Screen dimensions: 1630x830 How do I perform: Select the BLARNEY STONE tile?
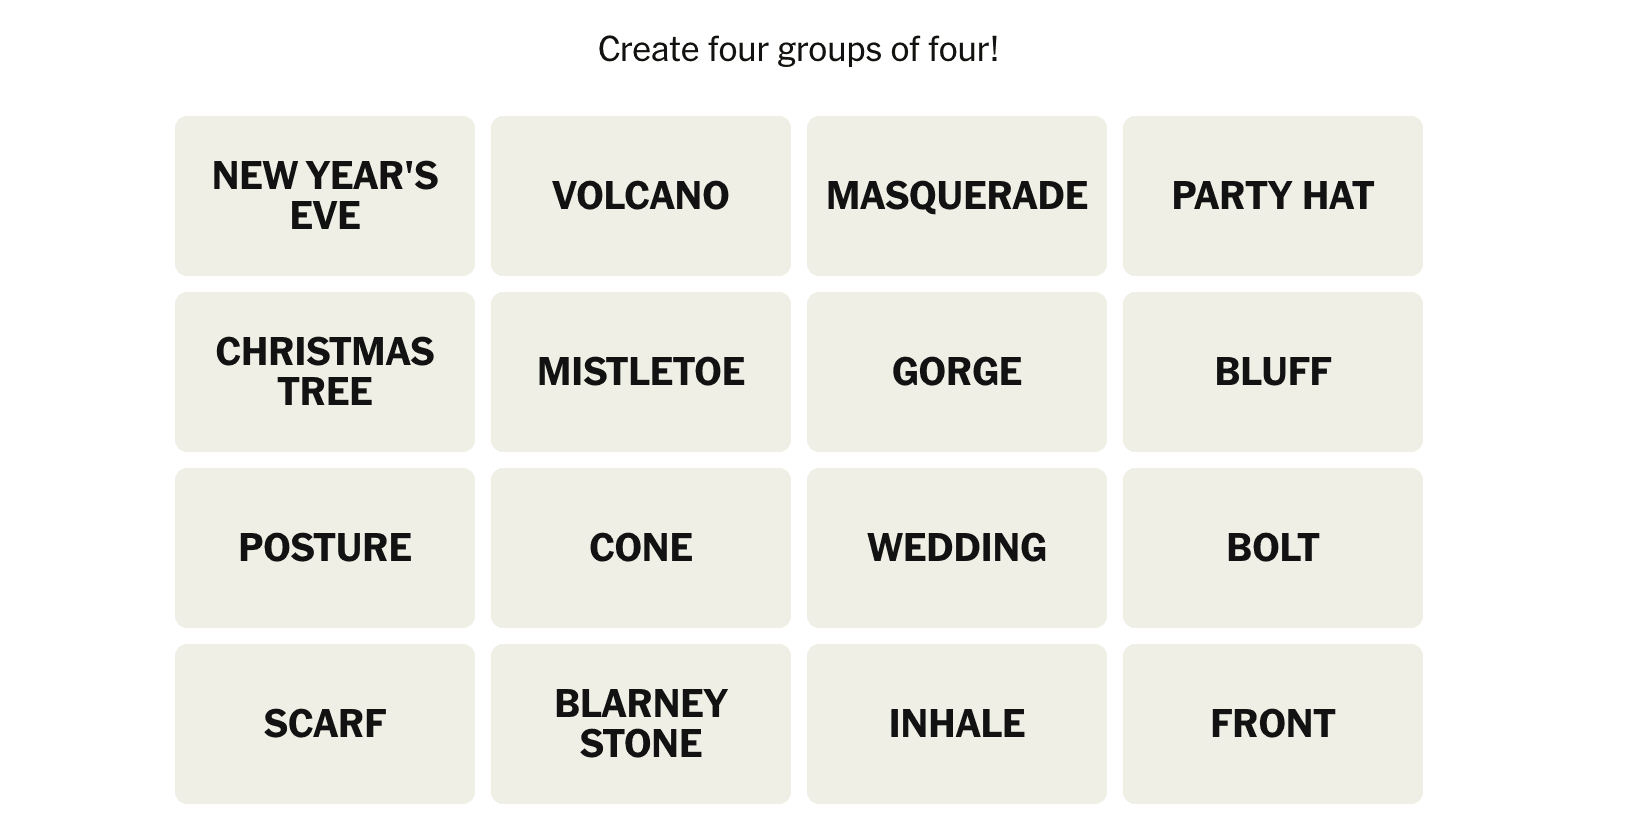pyautogui.click(x=641, y=724)
